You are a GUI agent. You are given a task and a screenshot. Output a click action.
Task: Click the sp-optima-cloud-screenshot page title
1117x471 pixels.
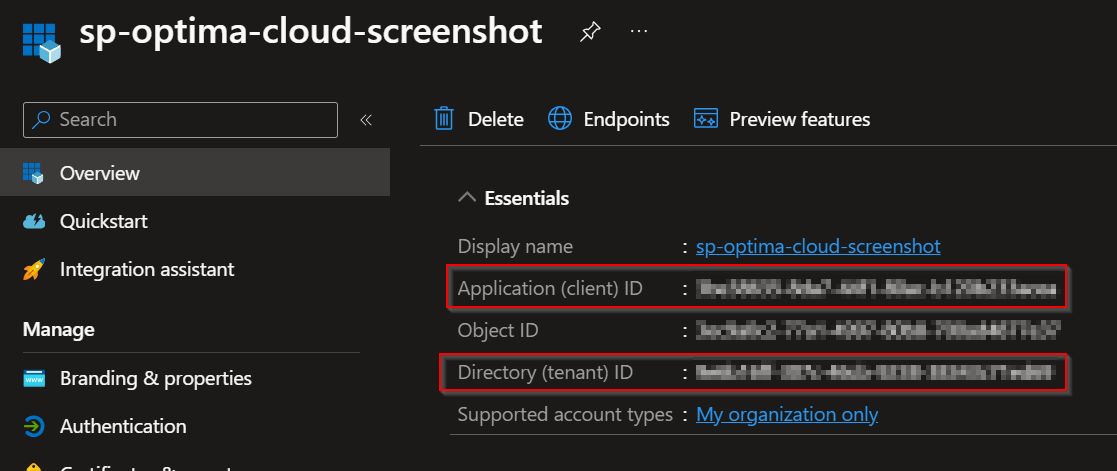coord(311,33)
